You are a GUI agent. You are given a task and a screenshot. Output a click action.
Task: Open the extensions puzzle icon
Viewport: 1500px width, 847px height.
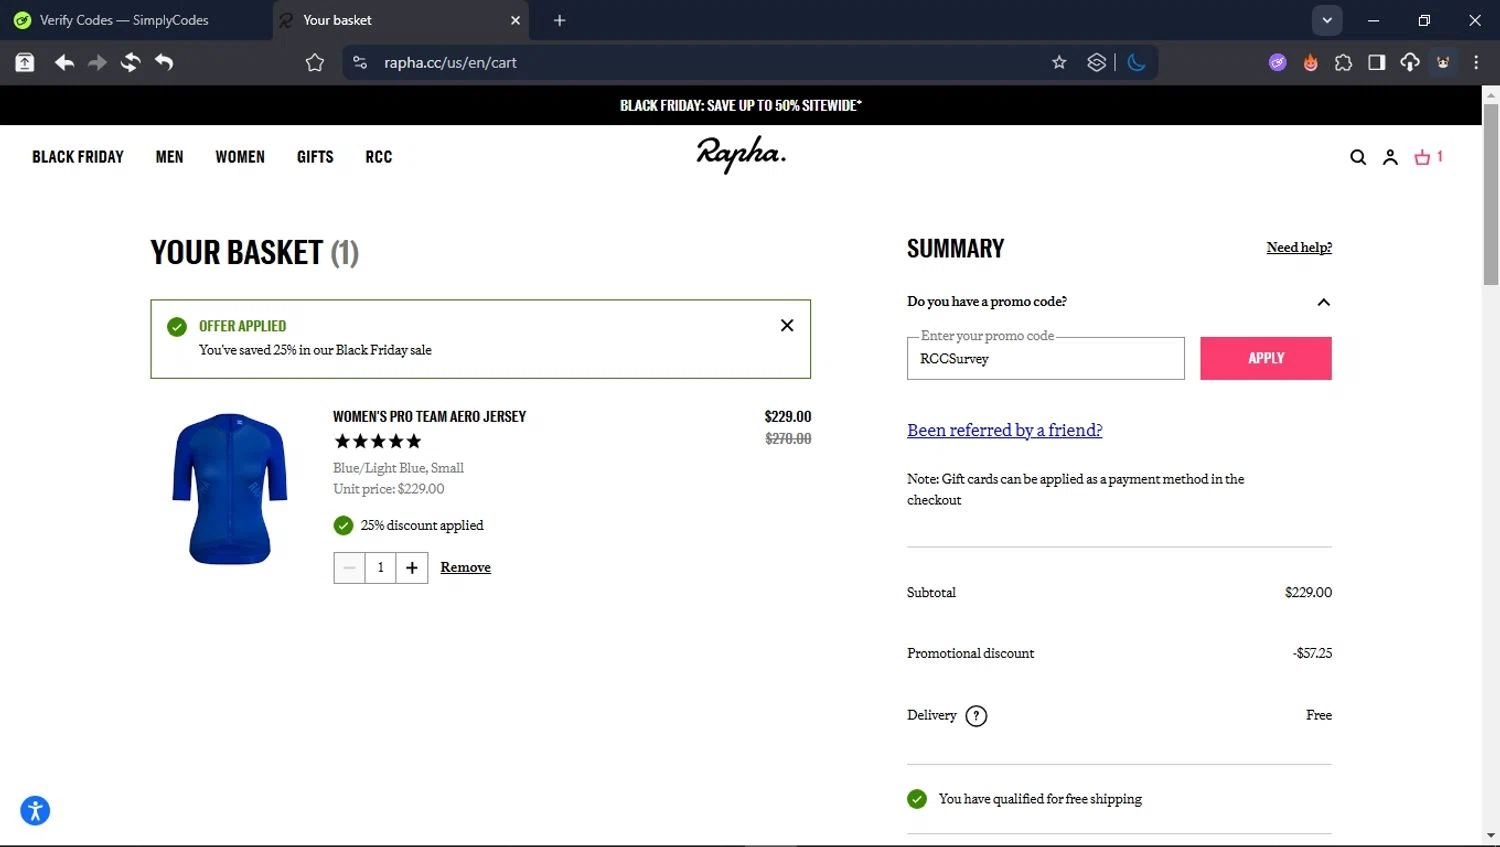(x=1343, y=62)
